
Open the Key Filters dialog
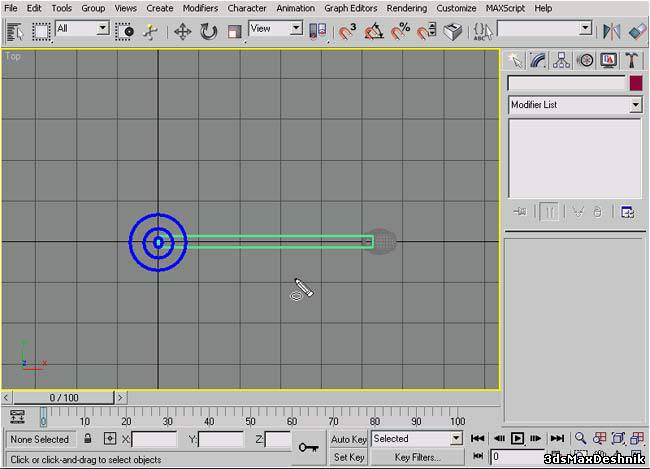click(x=417, y=457)
